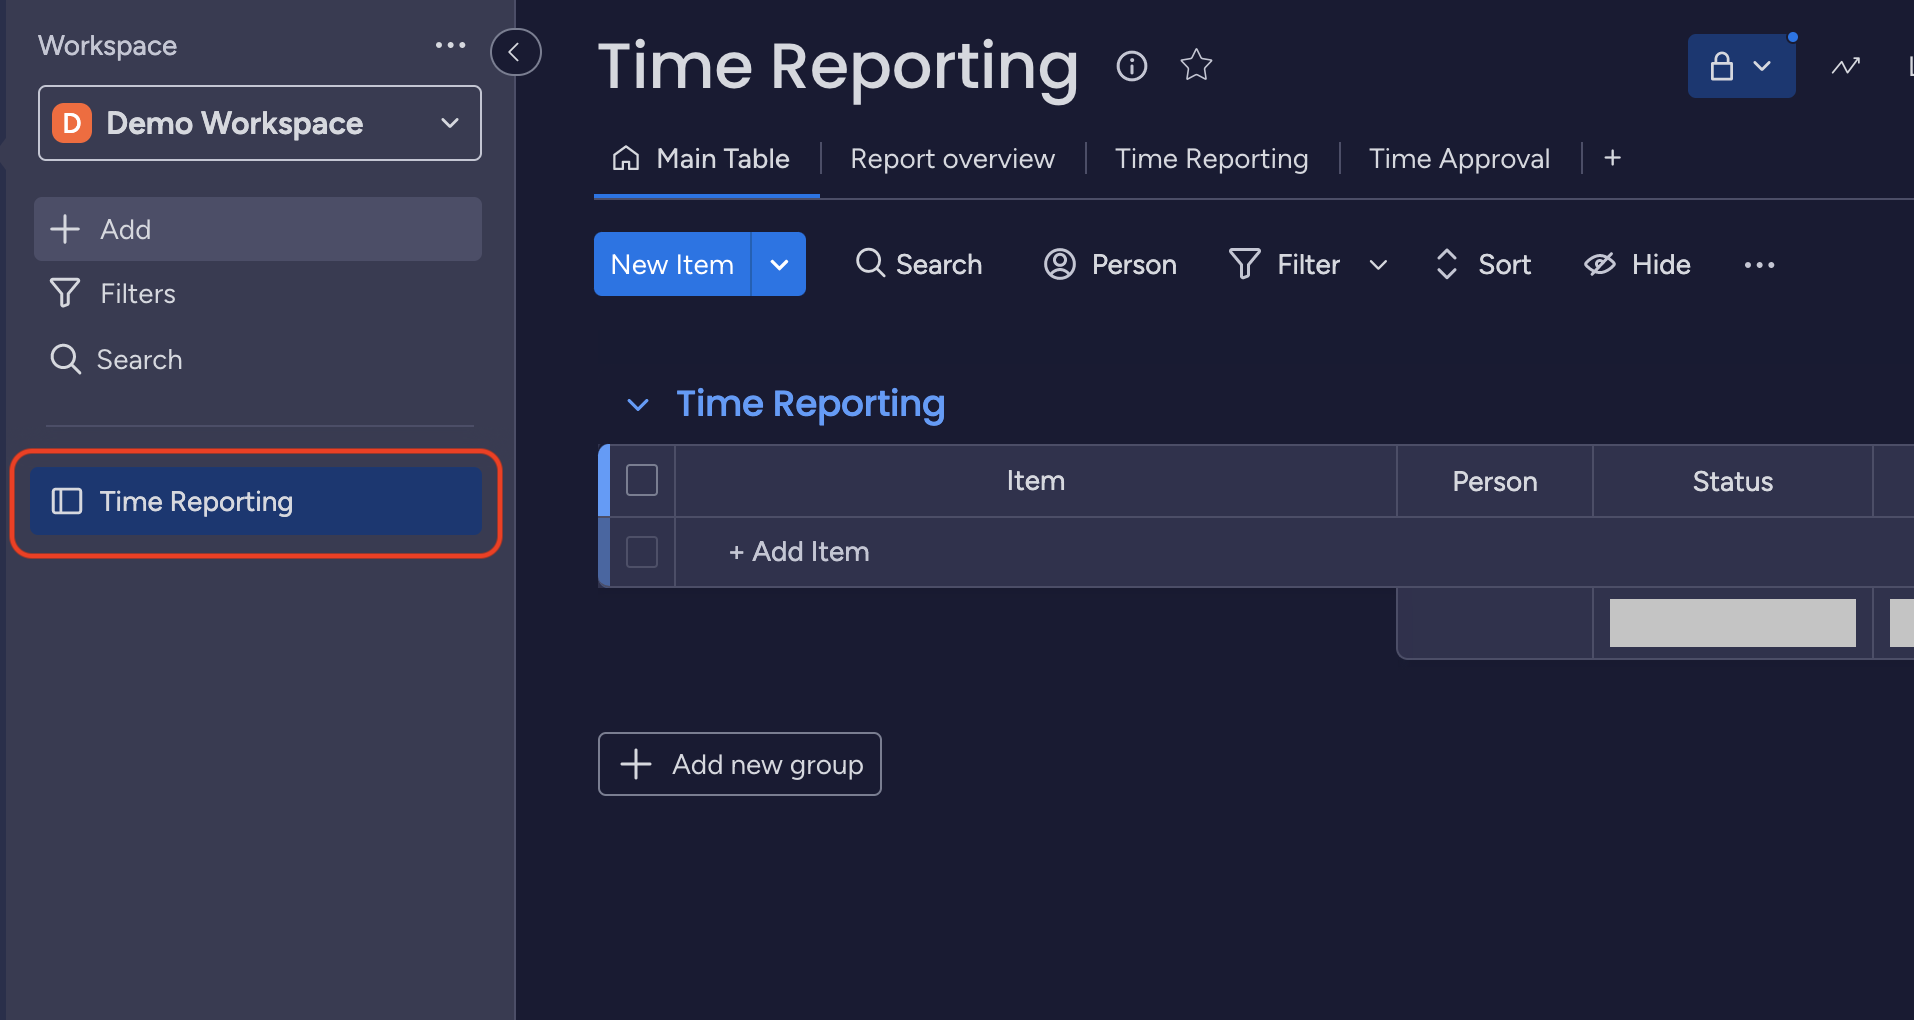The width and height of the screenshot is (1914, 1020).
Task: Open the activity trend icon
Action: click(x=1846, y=66)
